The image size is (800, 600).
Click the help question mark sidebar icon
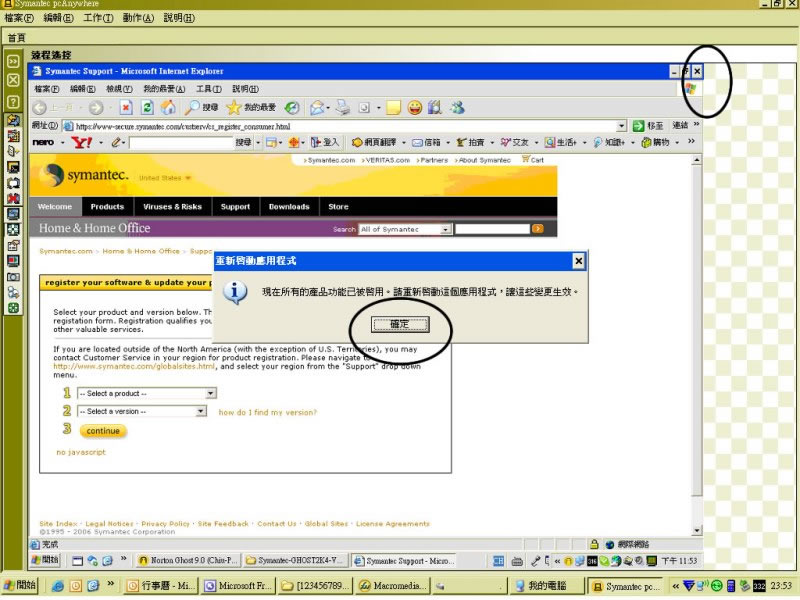coord(13,102)
